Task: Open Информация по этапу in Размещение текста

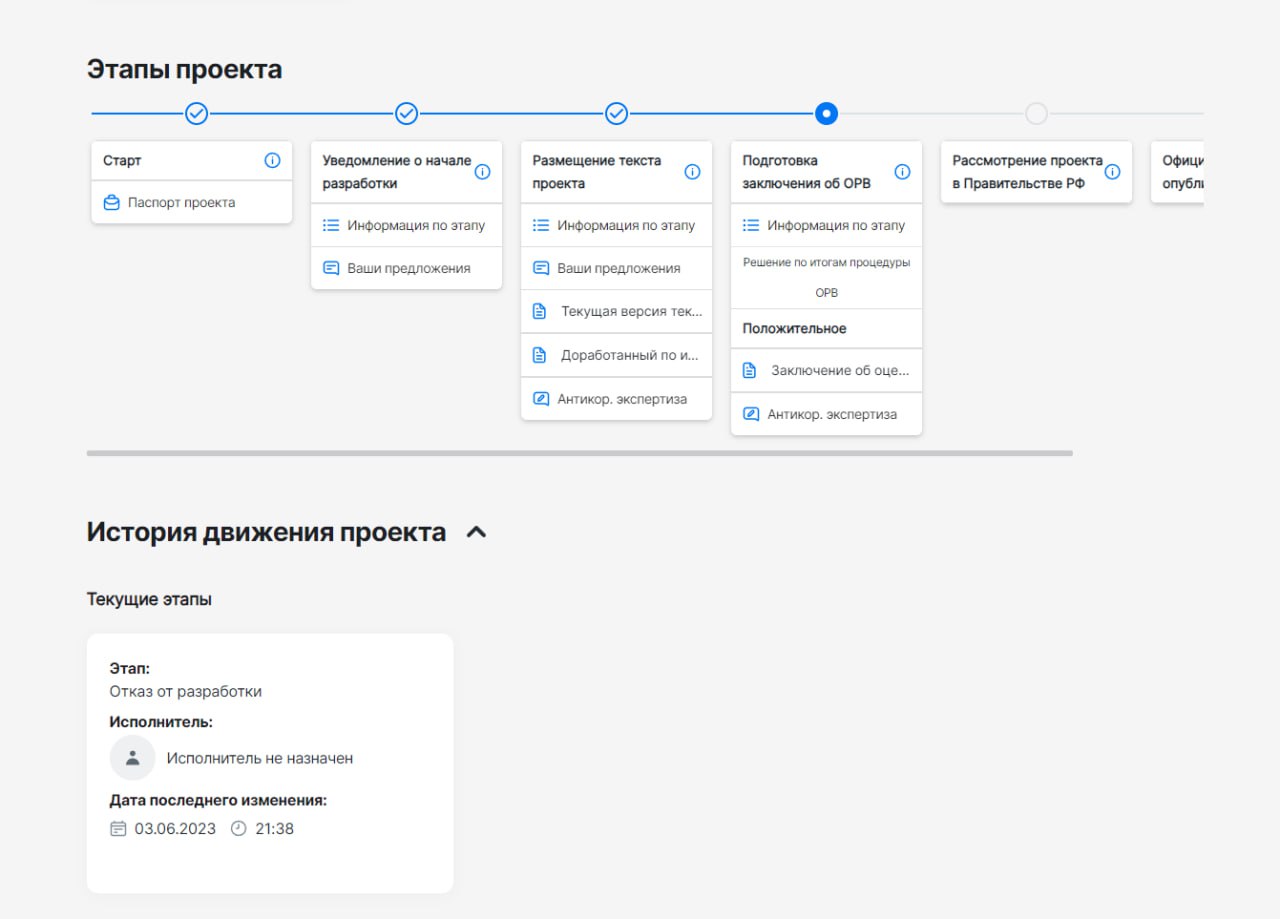Action: (625, 225)
